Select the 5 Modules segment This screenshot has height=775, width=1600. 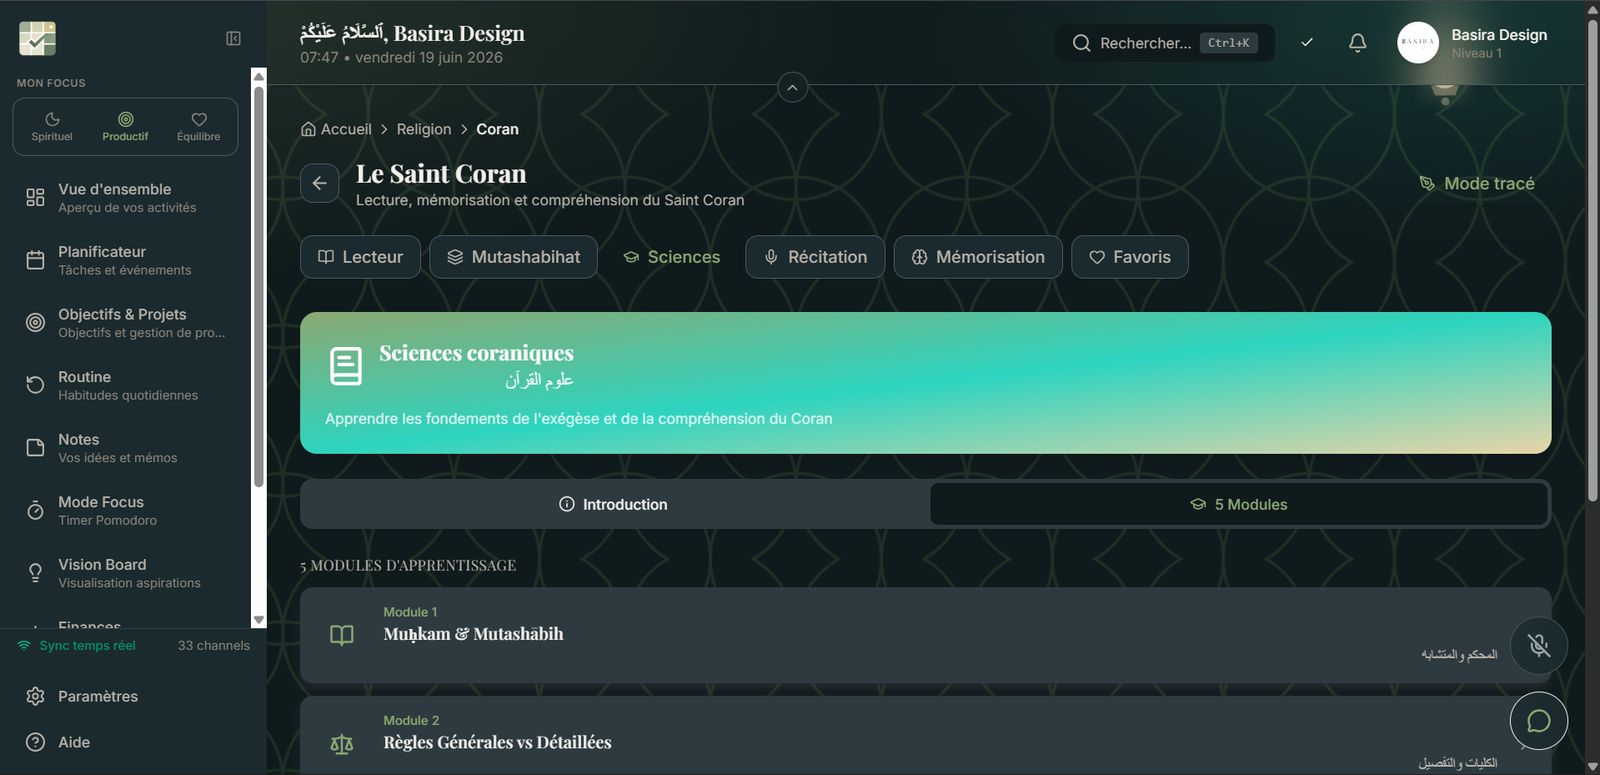point(1239,504)
